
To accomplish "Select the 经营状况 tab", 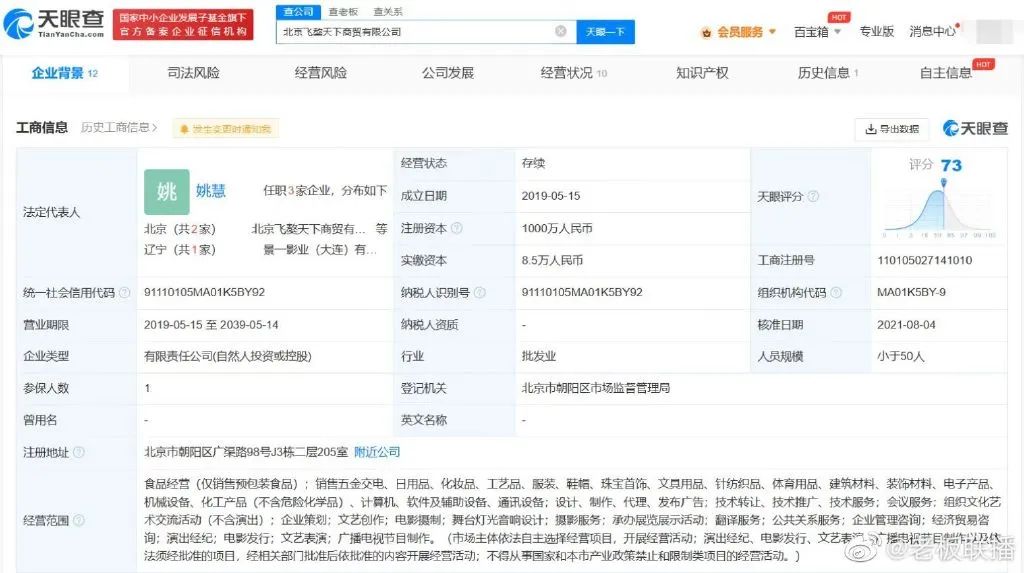I will [573, 73].
